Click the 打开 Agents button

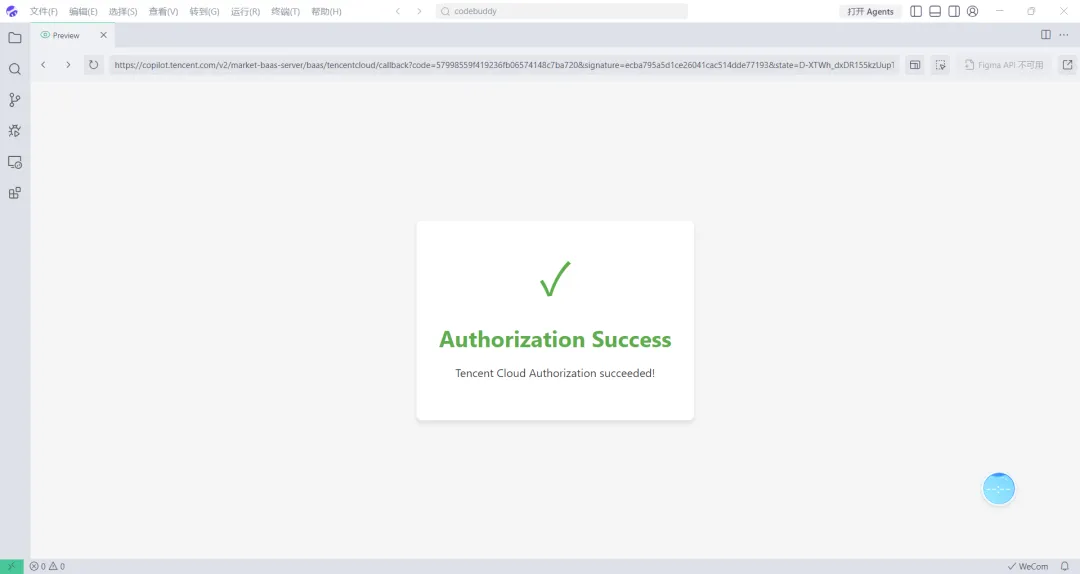[871, 11]
